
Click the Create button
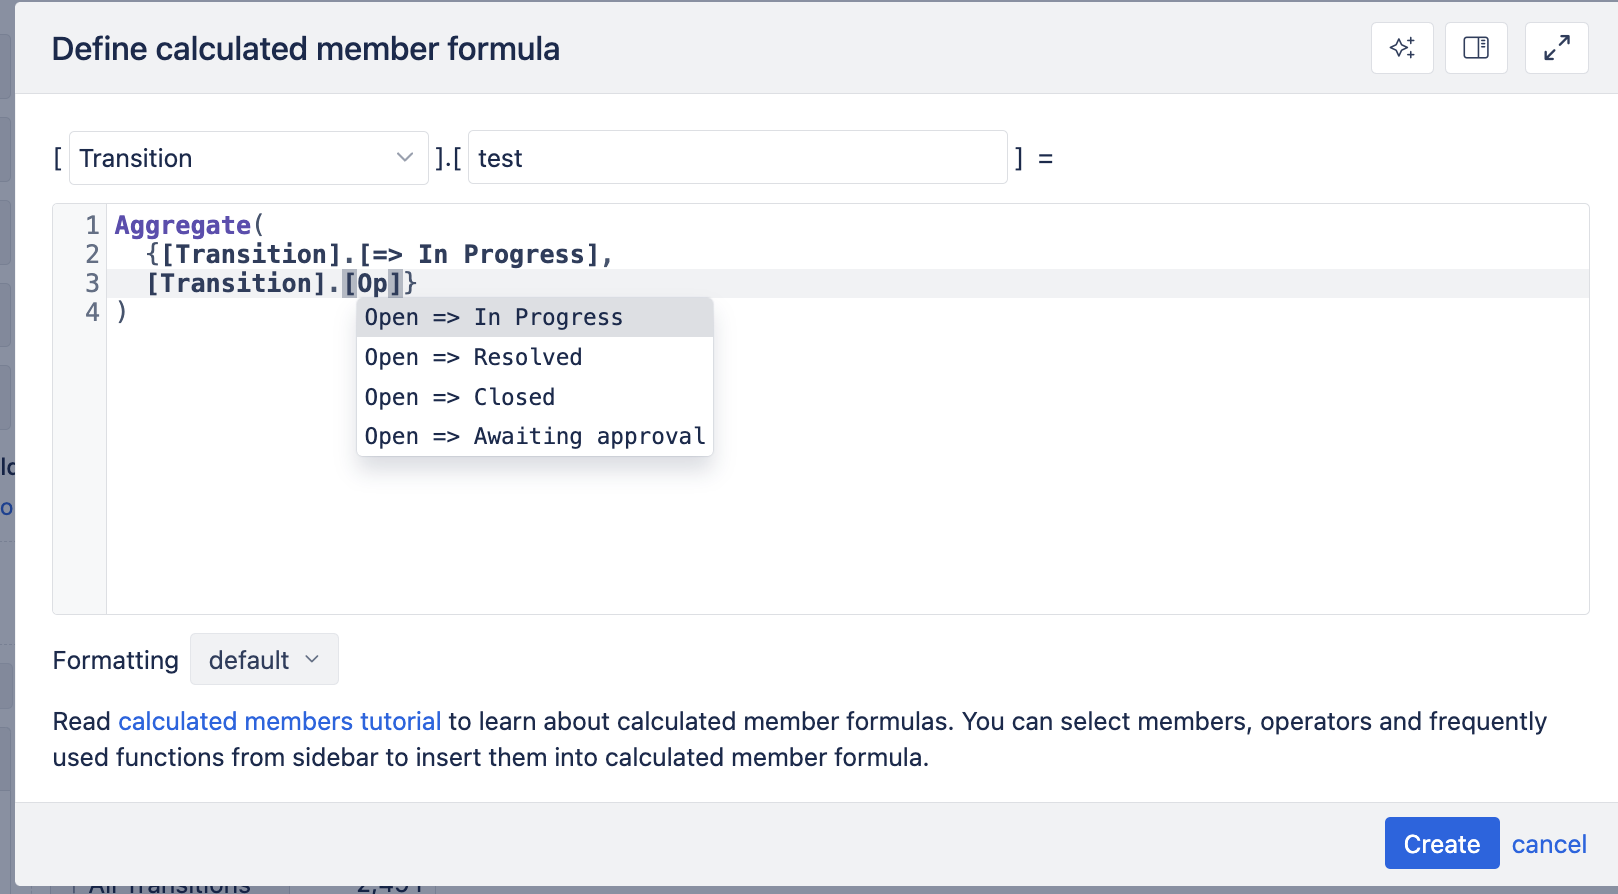coord(1441,843)
